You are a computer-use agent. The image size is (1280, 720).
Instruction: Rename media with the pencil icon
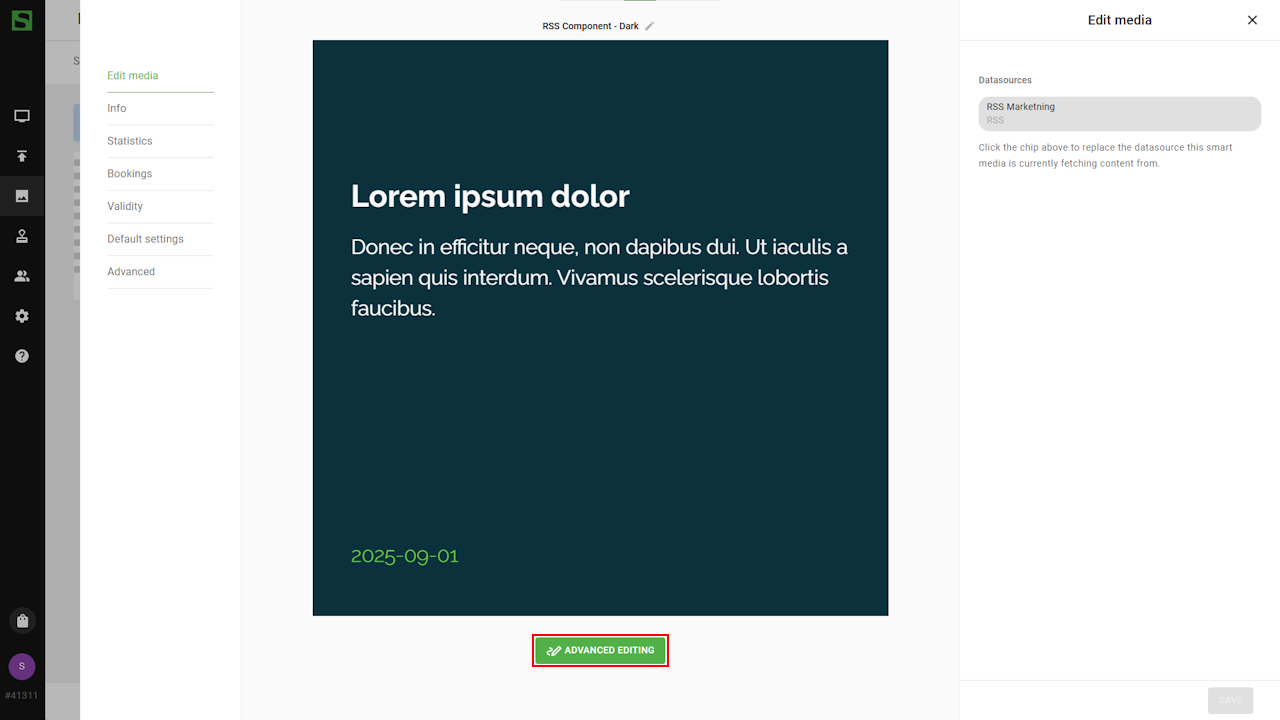pyautogui.click(x=650, y=26)
